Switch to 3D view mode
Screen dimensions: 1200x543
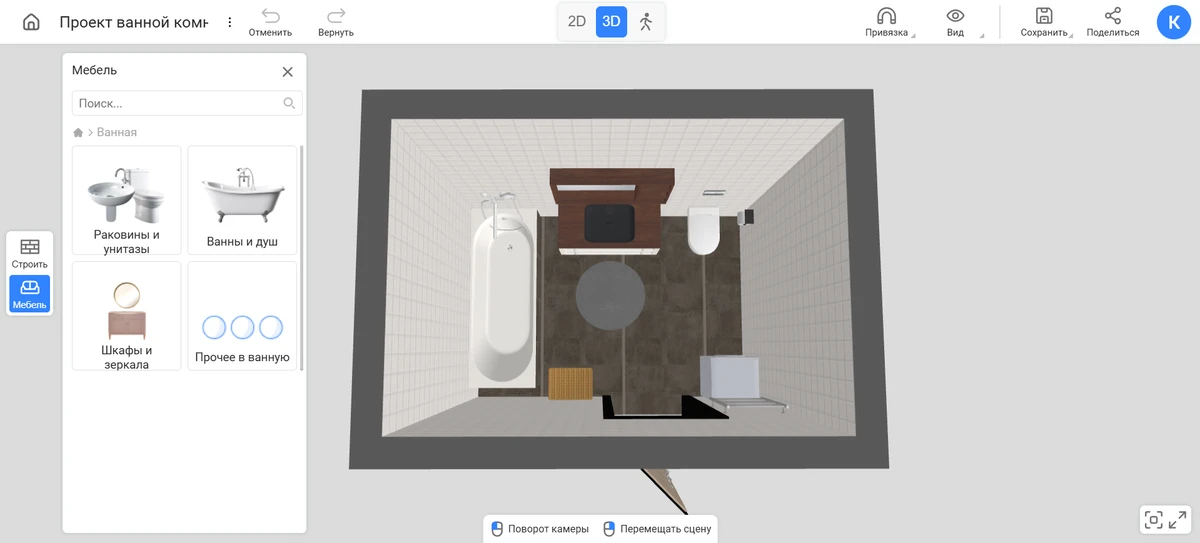(611, 21)
